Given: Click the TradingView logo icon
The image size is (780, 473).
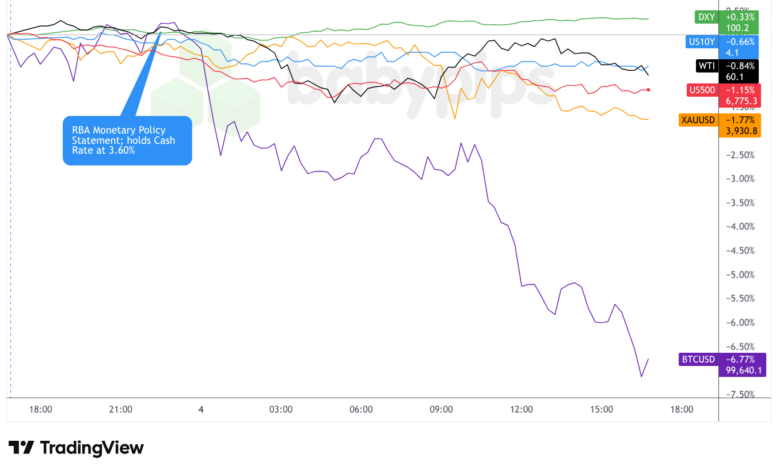Looking at the screenshot, I should click(20, 448).
